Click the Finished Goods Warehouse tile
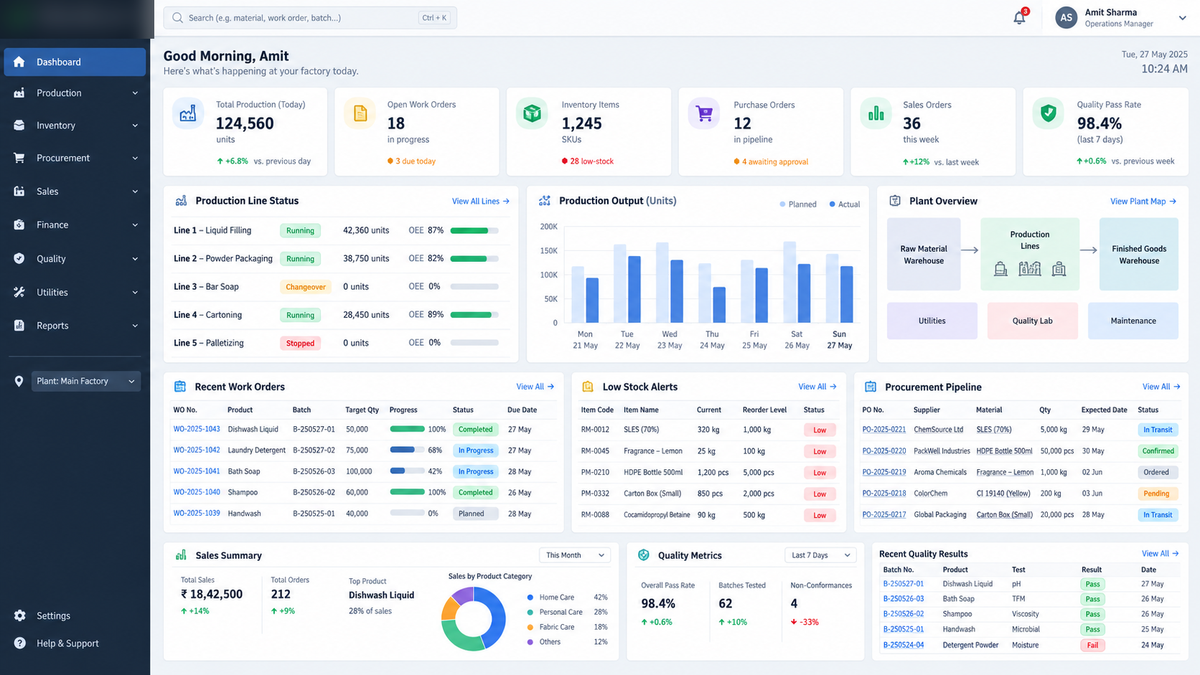Image resolution: width=1200 pixels, height=675 pixels. pos(1139,255)
